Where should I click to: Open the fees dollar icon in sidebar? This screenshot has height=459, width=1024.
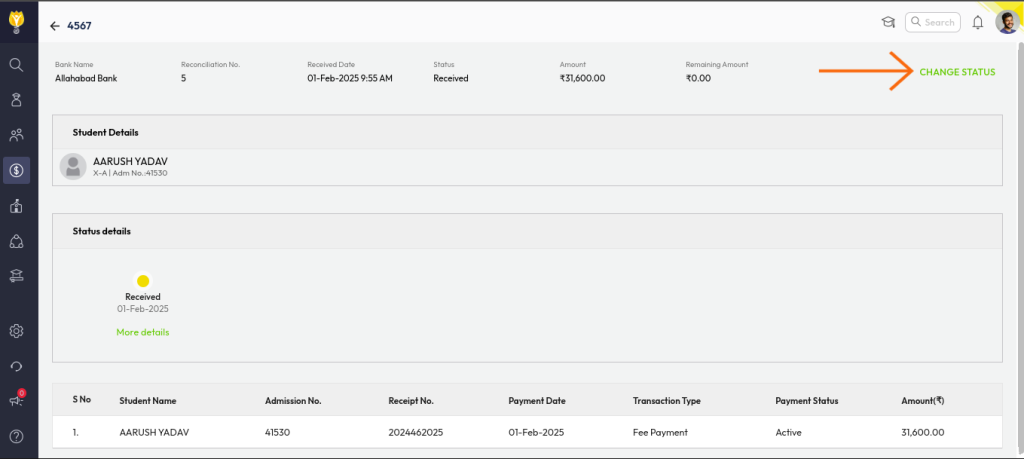pos(17,170)
